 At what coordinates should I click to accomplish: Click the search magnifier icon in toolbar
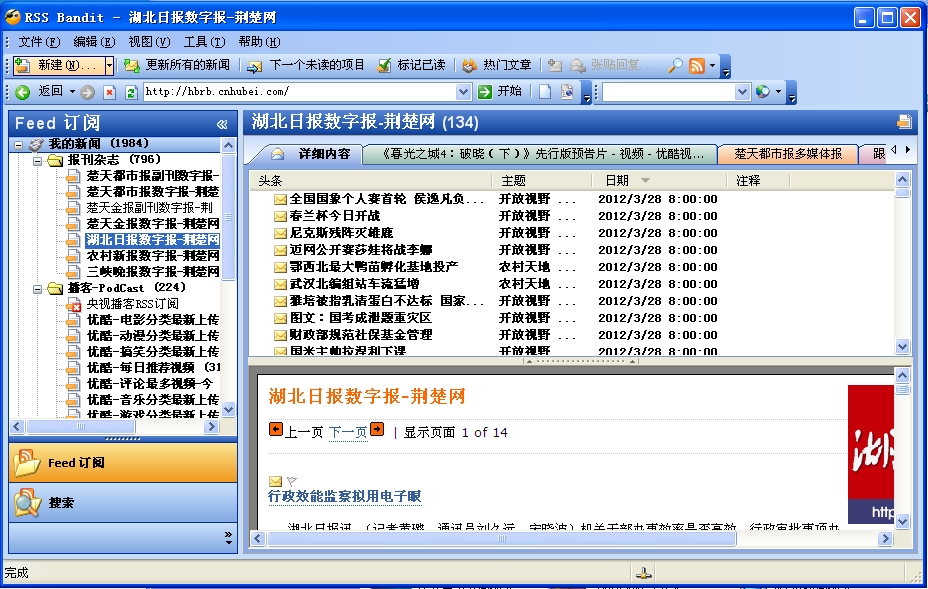pyautogui.click(x=675, y=65)
